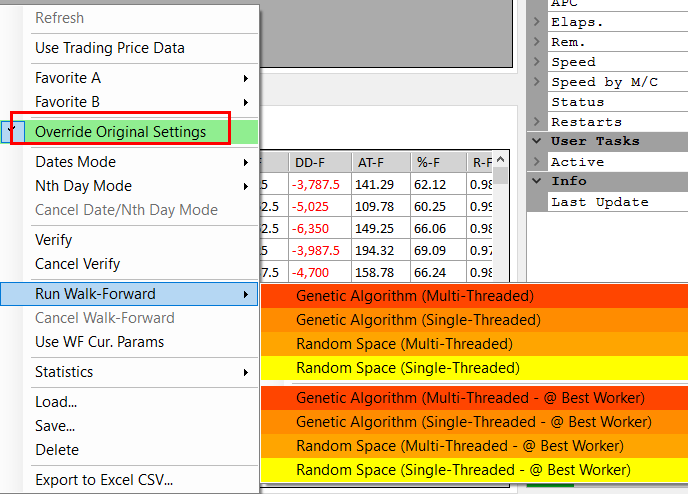The height and width of the screenshot is (494, 688).
Task: Toggle Override Original Settings menu option
Action: pyautogui.click(x=120, y=132)
